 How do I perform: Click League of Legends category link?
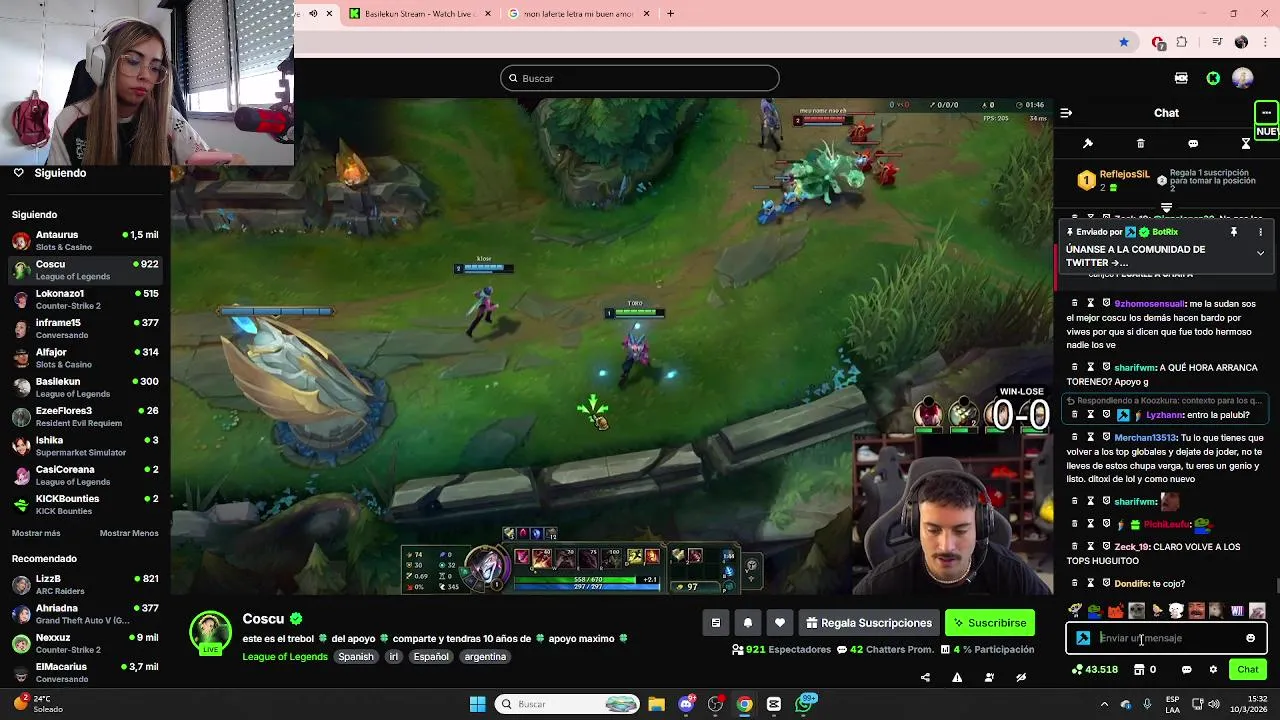pos(285,657)
